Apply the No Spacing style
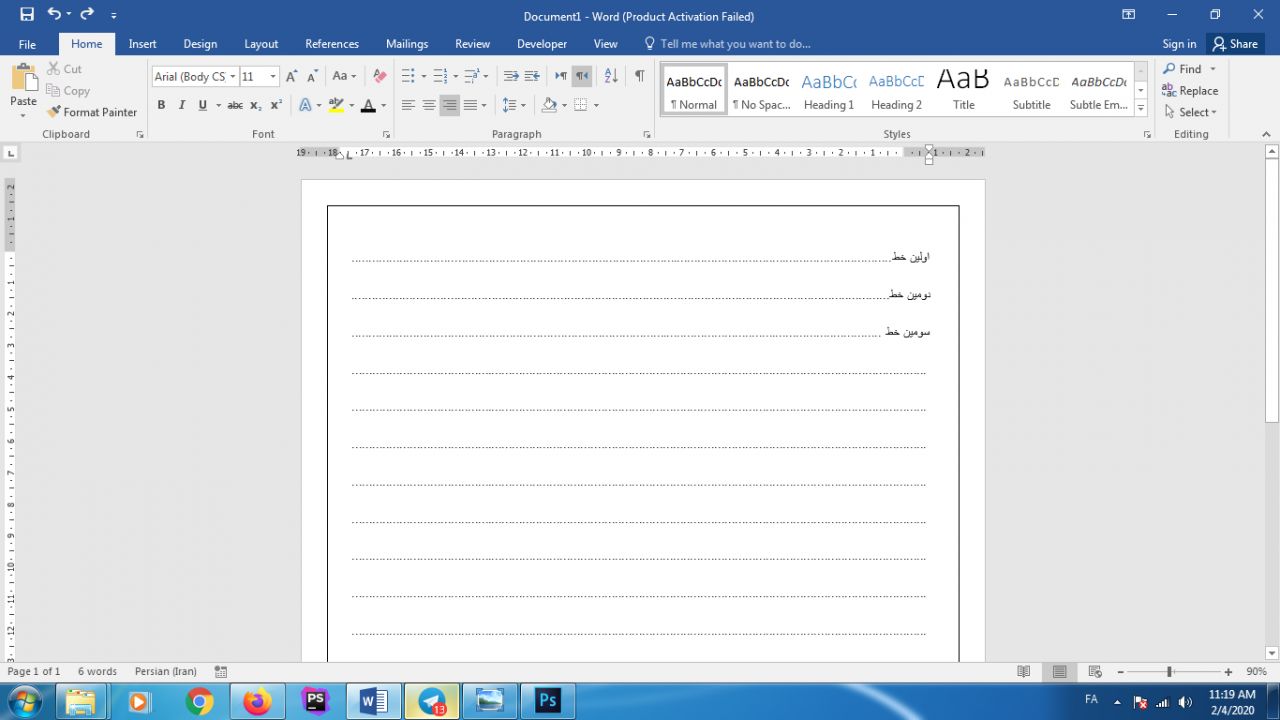Viewport: 1280px width, 720px height. tap(761, 90)
